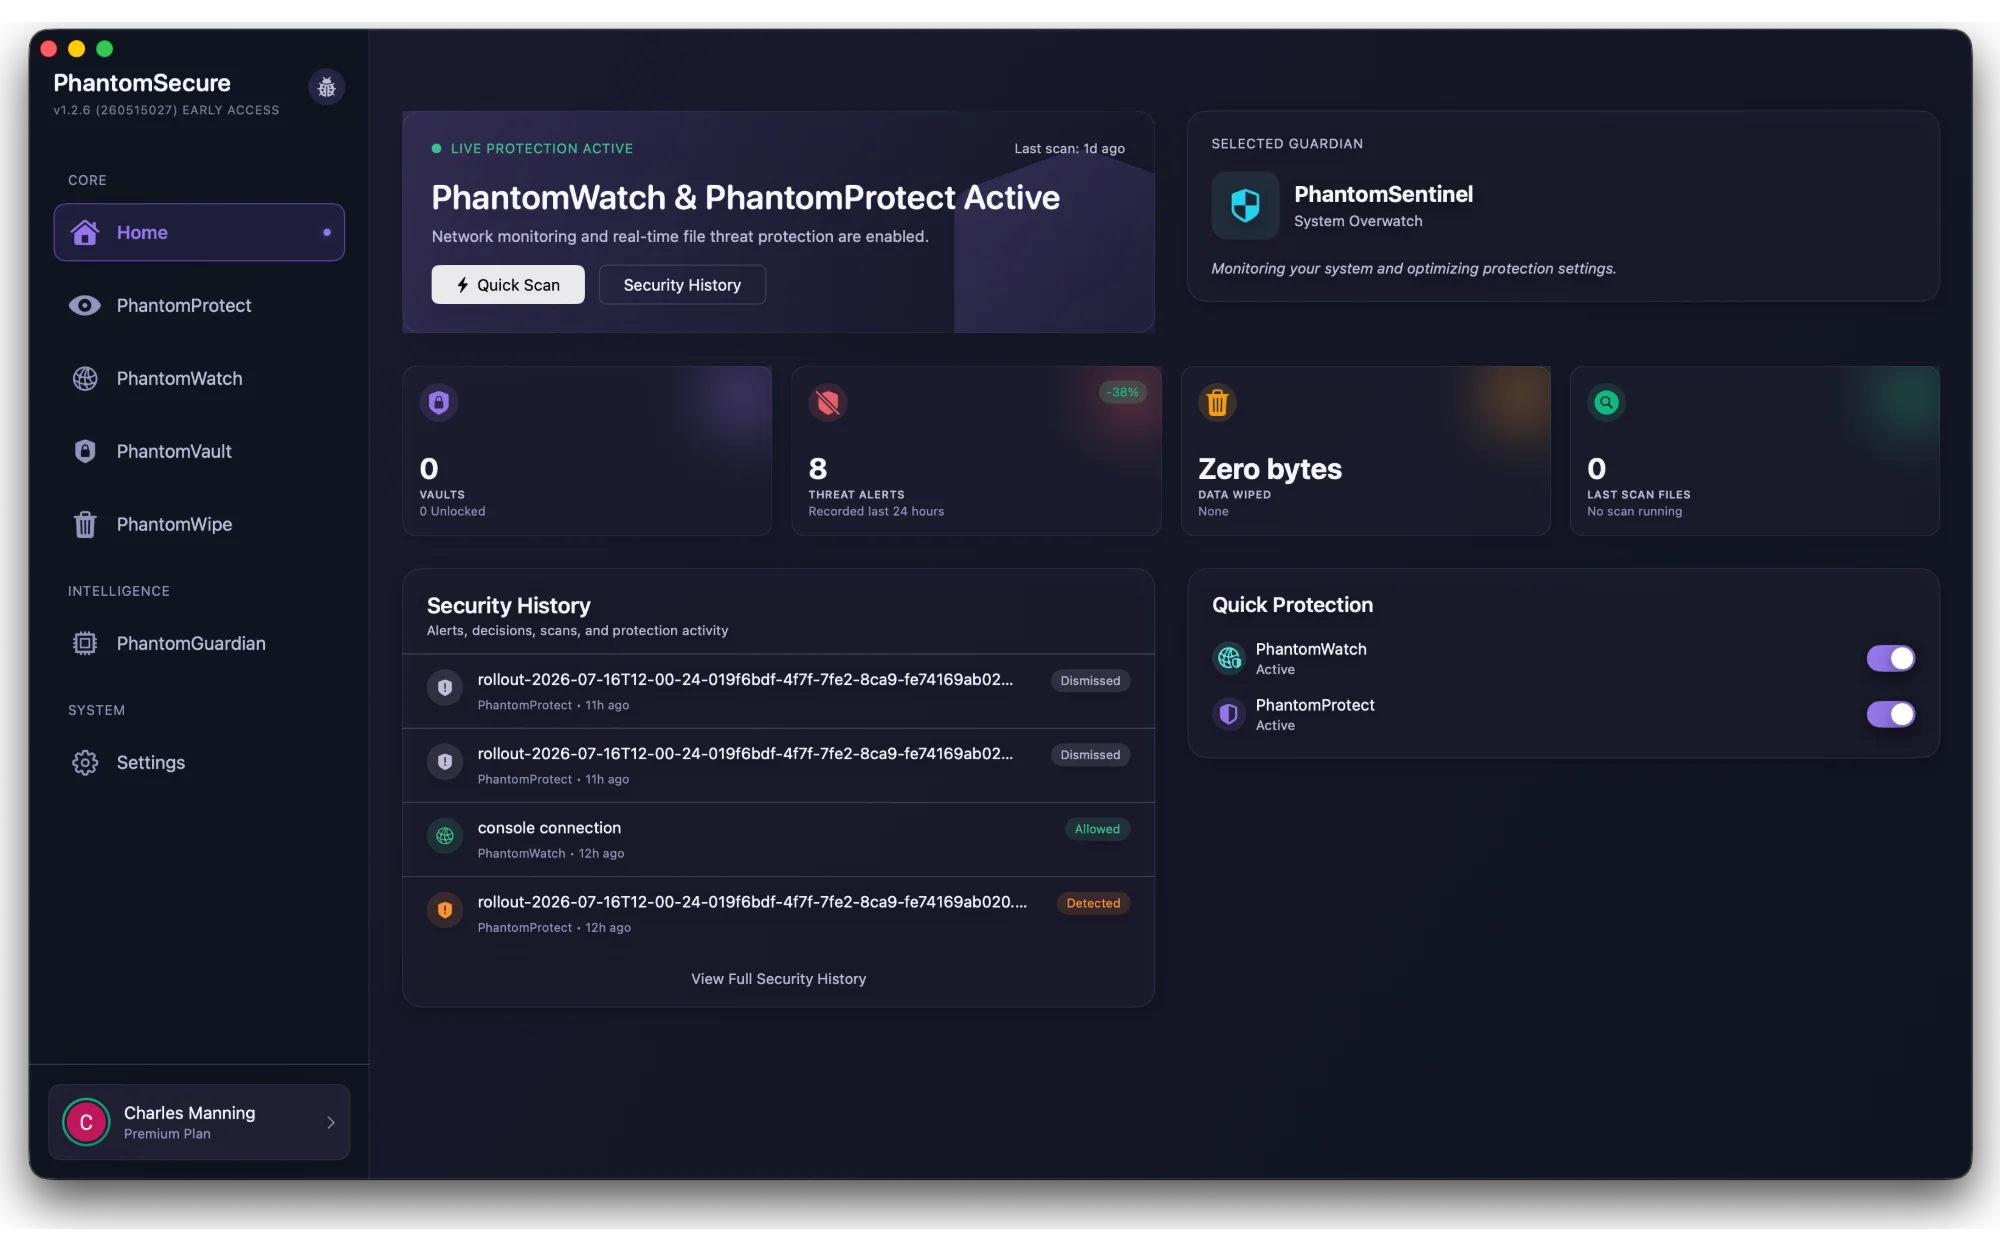Click the PhantomWatch · 12h ago timestamp
The image size is (2000, 1250).
click(x=551, y=853)
